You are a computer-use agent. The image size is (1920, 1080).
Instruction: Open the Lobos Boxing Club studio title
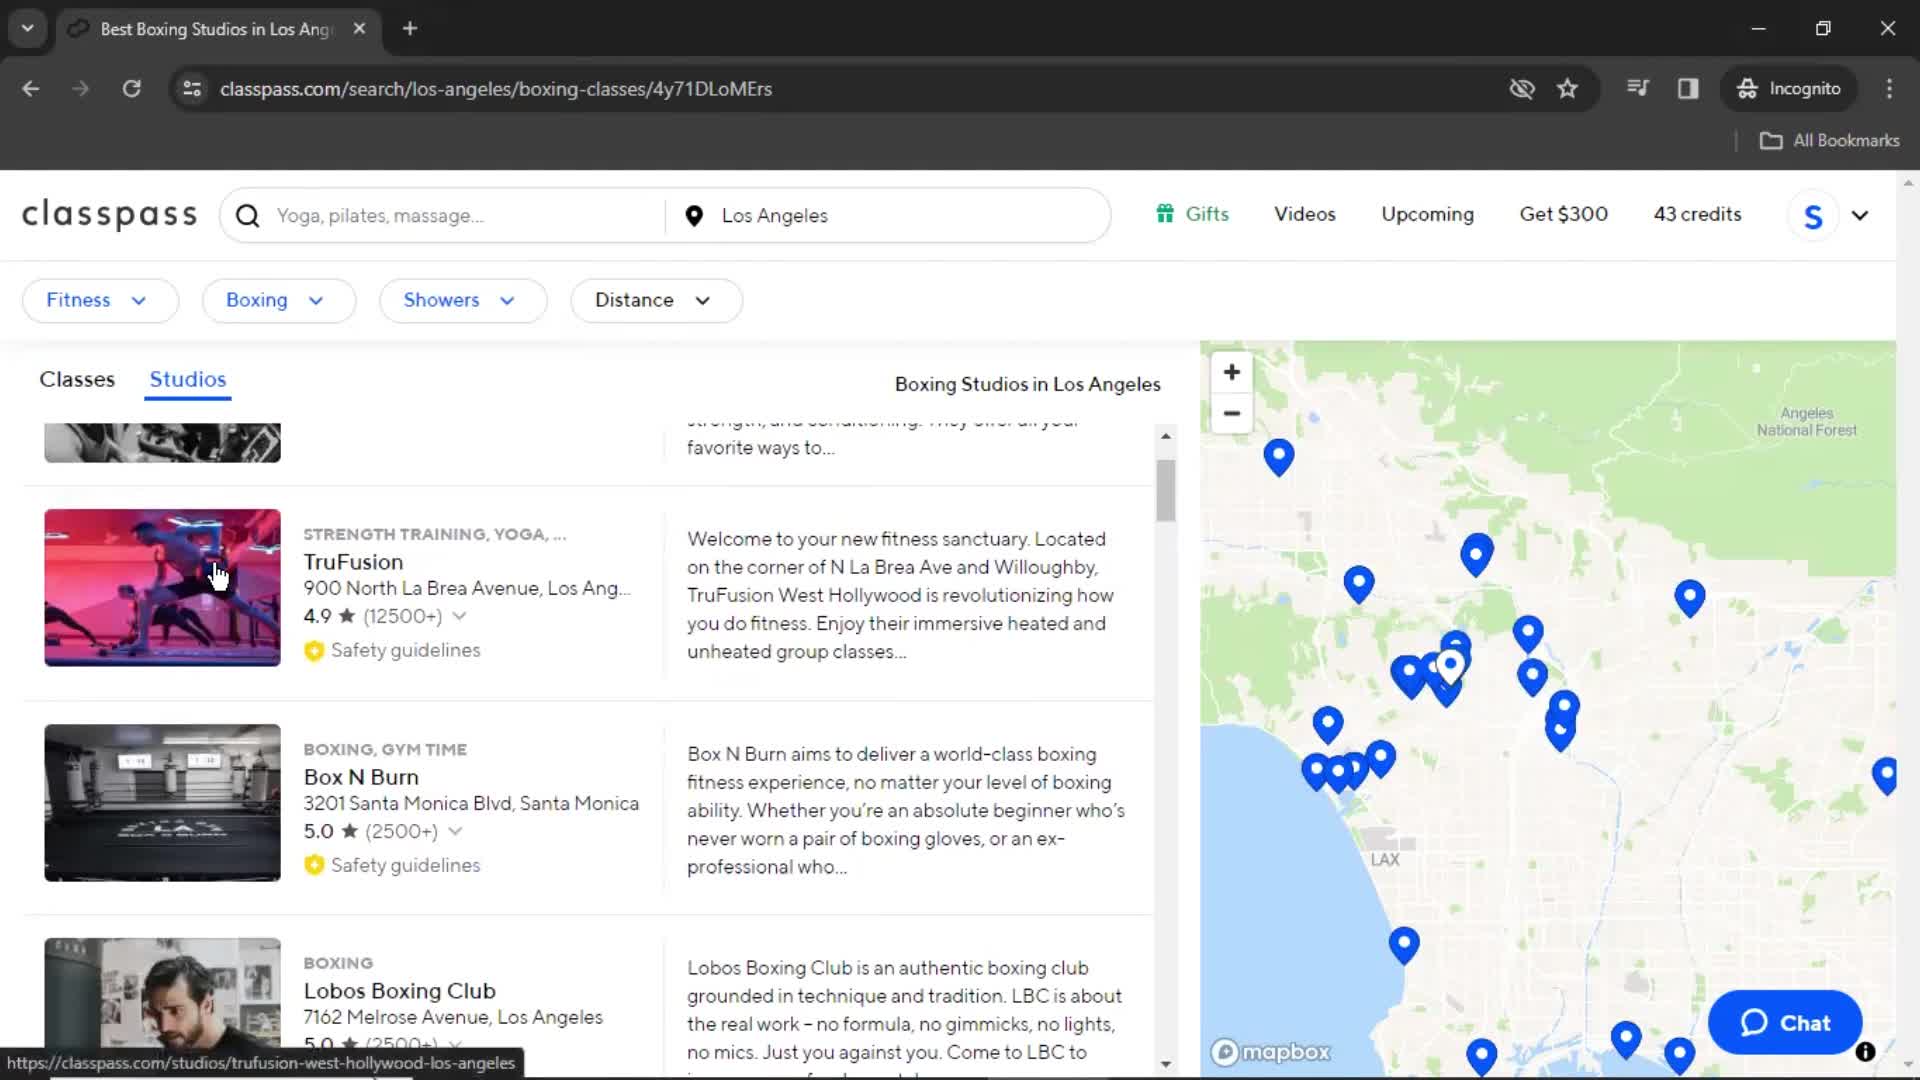(x=399, y=991)
